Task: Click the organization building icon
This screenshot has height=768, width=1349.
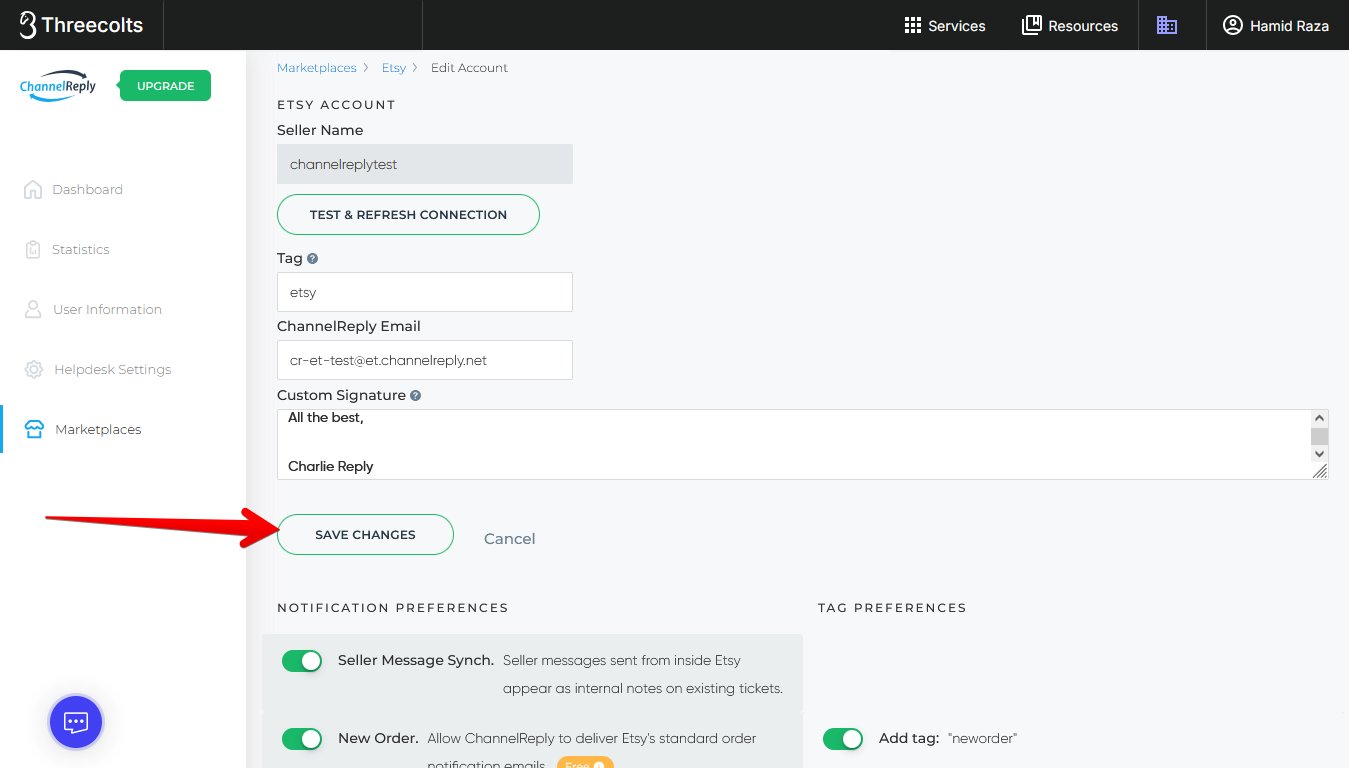Action: 1167,25
